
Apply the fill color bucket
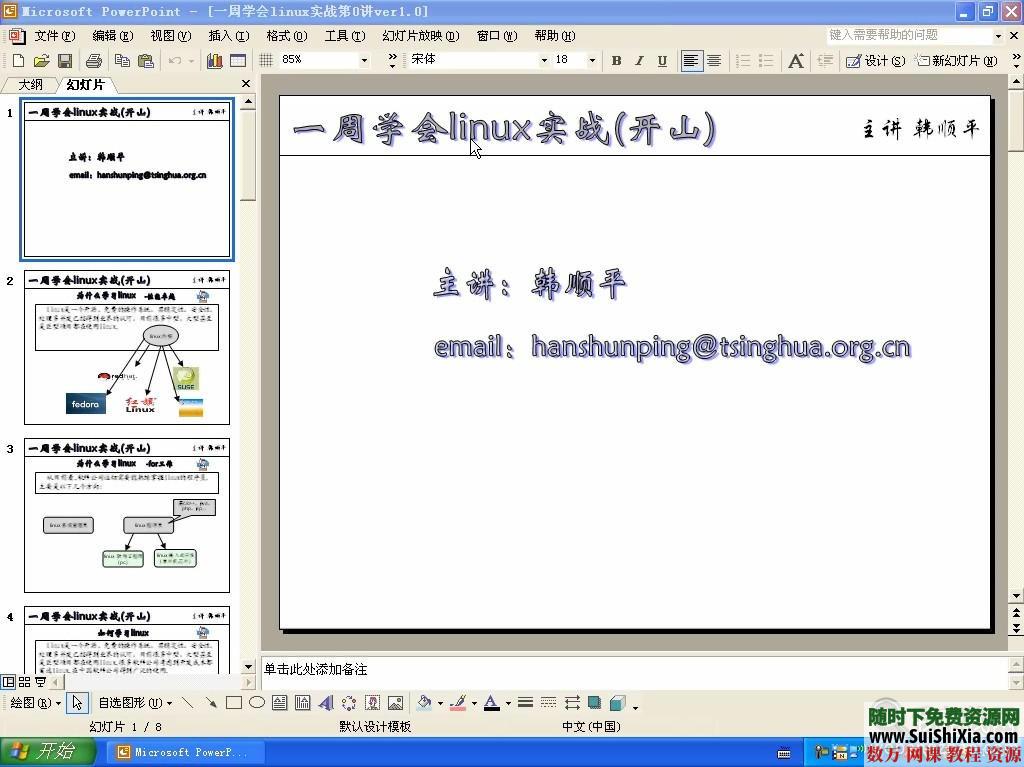(x=424, y=703)
